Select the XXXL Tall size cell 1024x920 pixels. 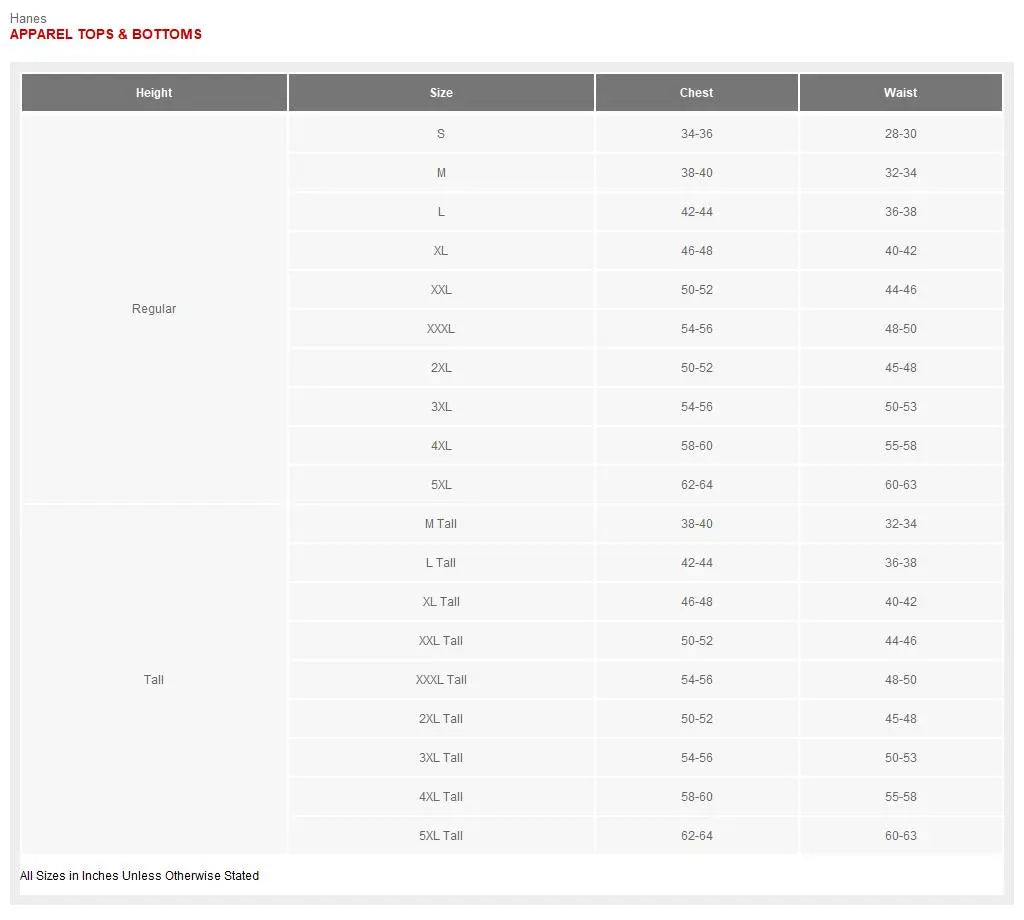(x=441, y=680)
